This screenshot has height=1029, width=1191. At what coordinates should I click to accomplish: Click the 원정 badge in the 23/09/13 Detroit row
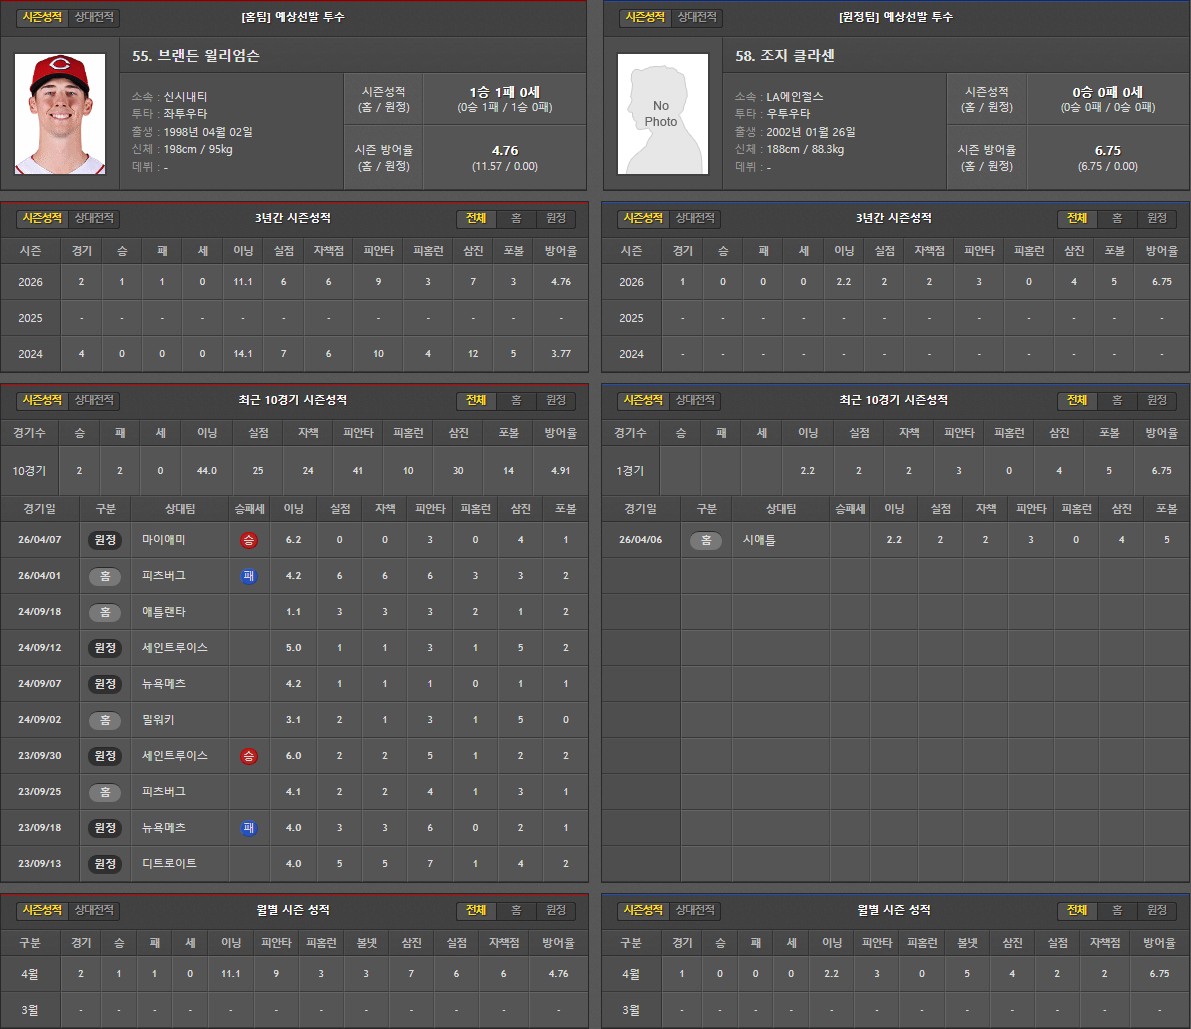105,864
